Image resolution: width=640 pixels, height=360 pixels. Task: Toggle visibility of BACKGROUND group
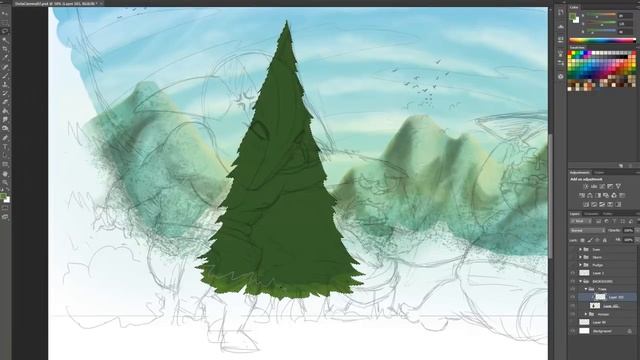click(x=572, y=281)
